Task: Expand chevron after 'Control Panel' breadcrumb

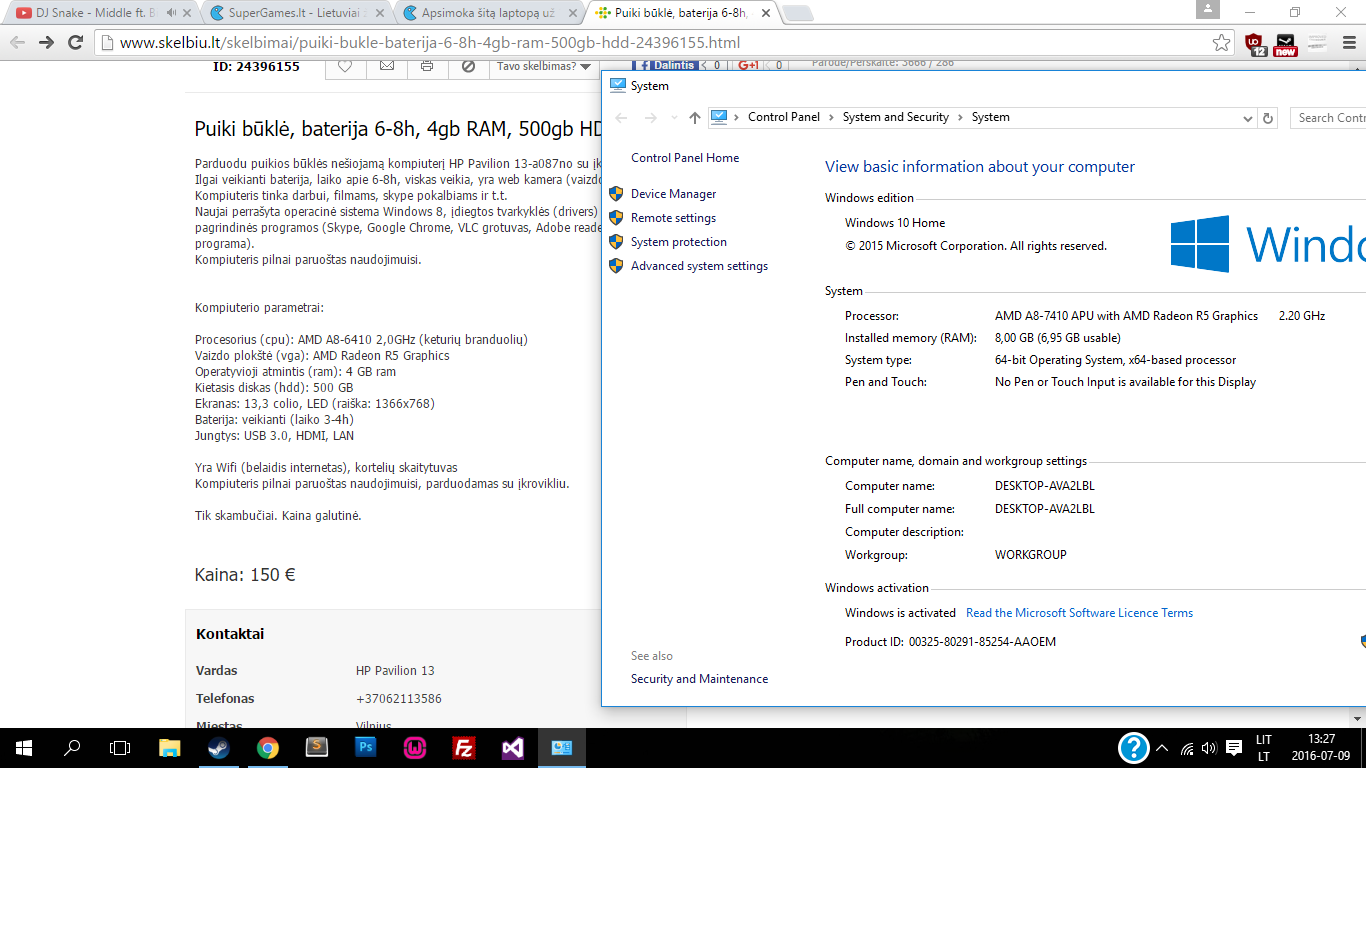Action: (831, 117)
